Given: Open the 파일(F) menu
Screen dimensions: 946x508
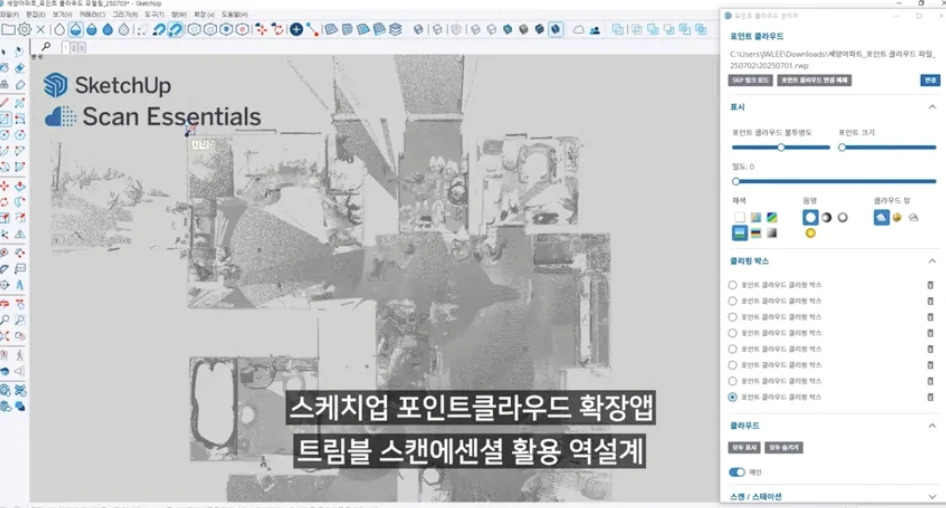Looking at the screenshot, I should (x=9, y=14).
